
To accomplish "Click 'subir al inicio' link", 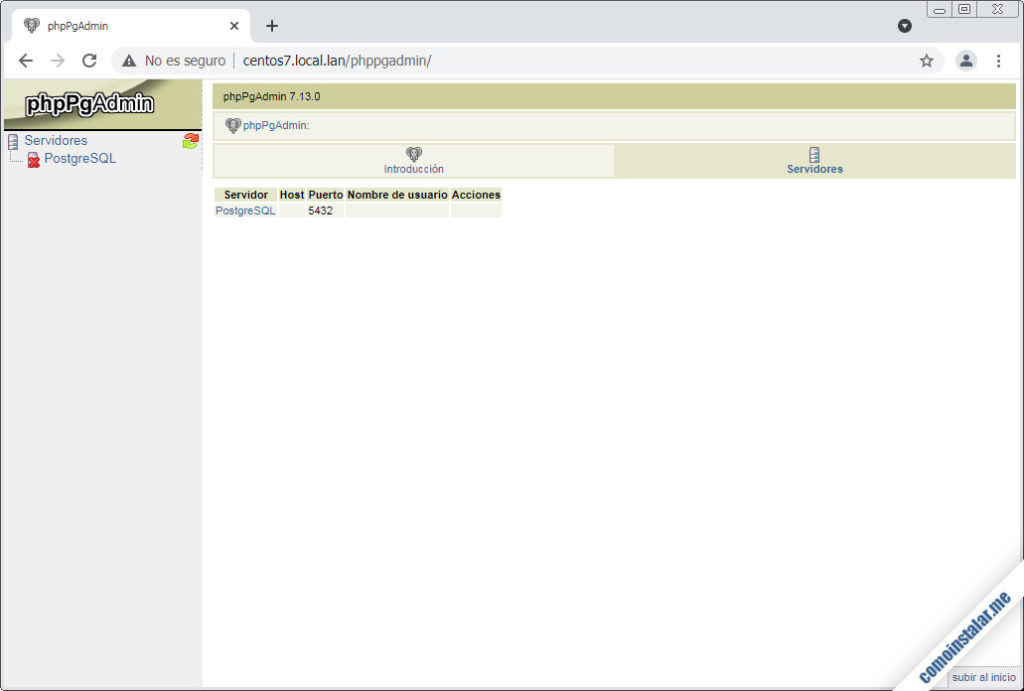I will pos(983,677).
